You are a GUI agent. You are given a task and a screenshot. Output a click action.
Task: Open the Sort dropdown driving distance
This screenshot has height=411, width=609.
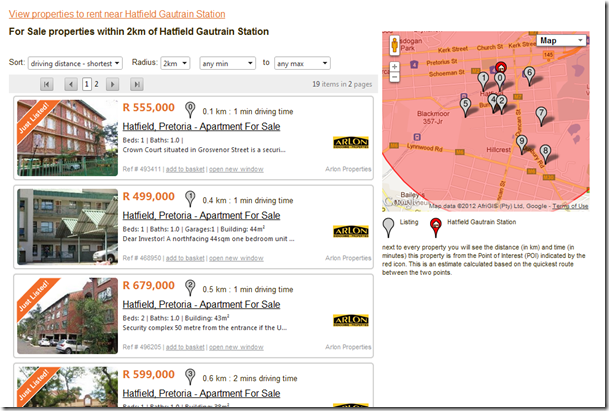coord(75,63)
